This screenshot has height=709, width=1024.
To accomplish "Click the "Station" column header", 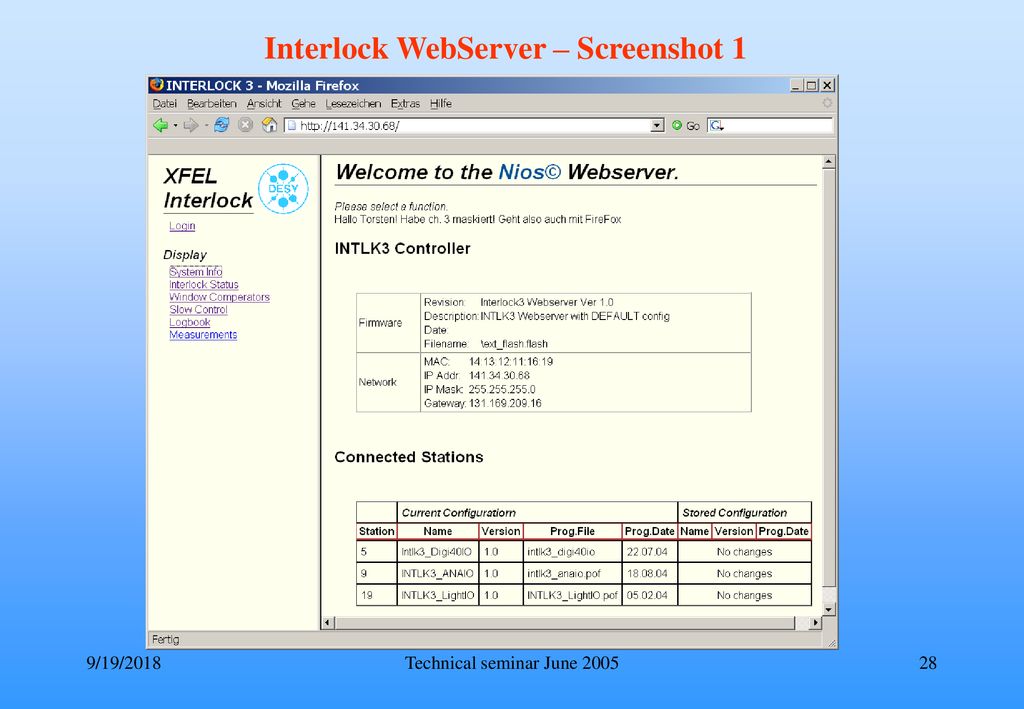I will tap(377, 531).
